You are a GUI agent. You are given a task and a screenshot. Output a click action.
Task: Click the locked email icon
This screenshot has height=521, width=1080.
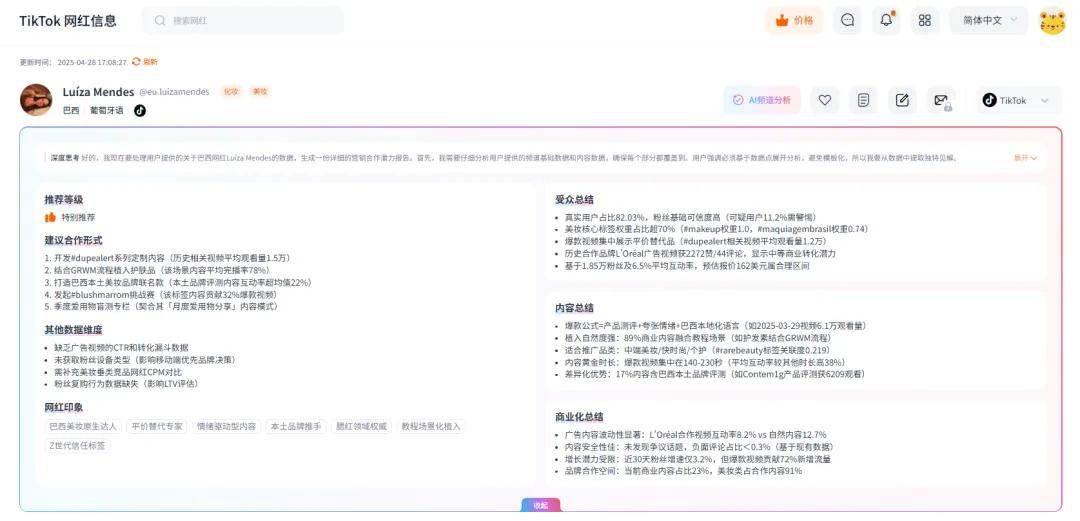(941, 100)
